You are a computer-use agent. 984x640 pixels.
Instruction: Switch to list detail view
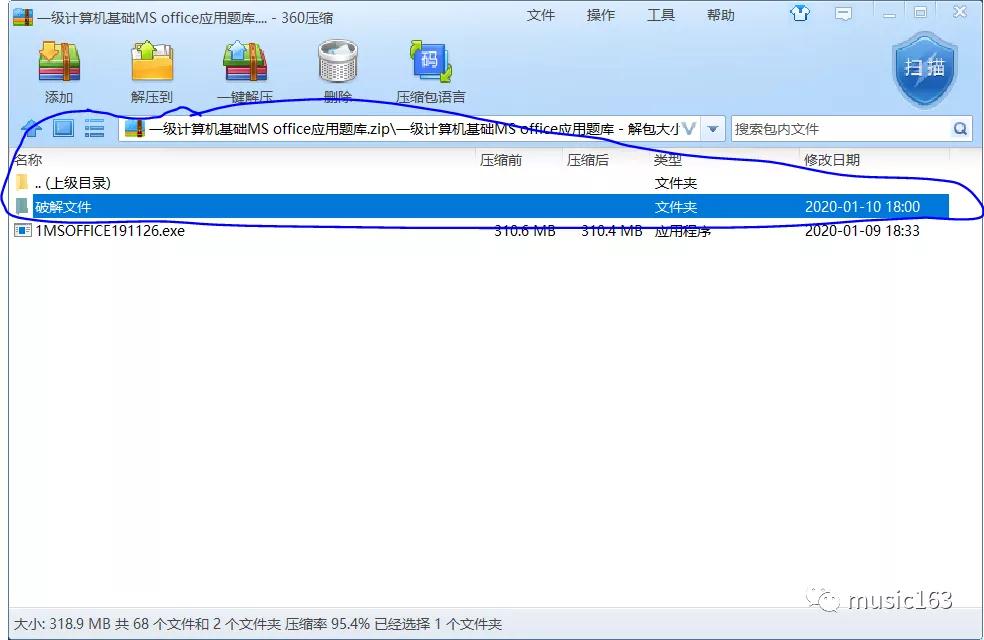94,129
